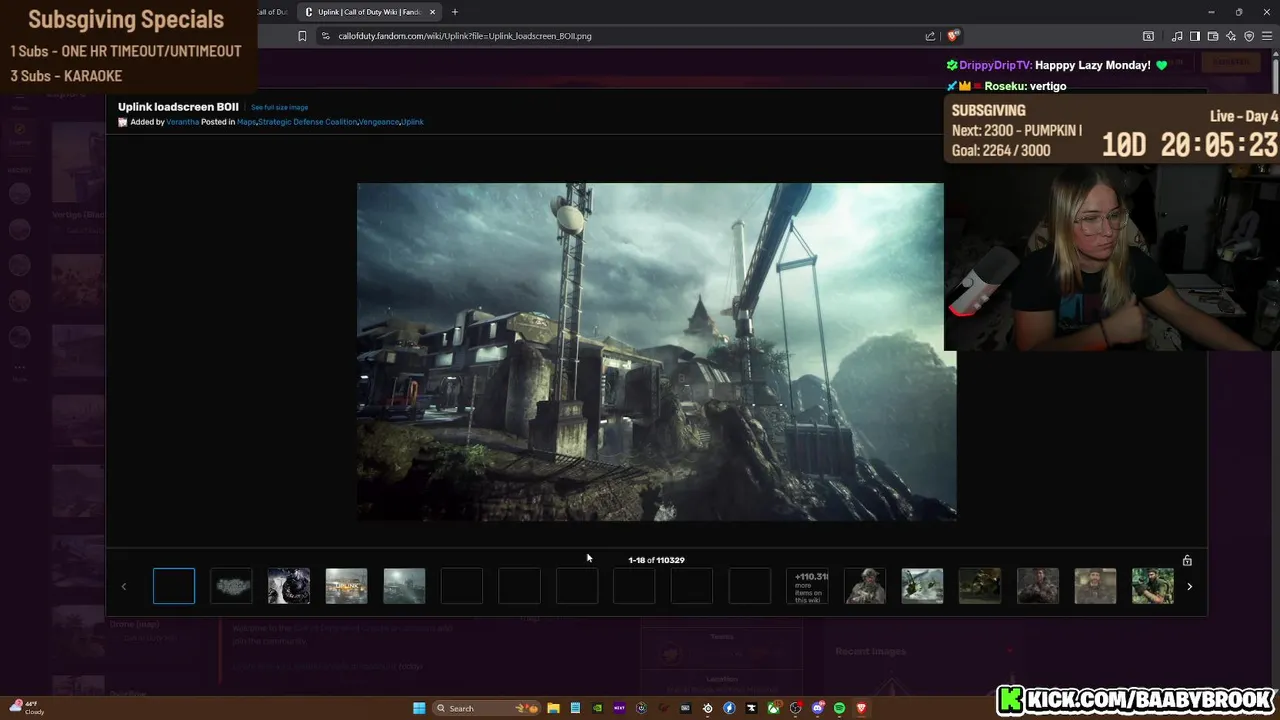Open the Brave playlist music icon
This screenshot has height=720, width=1280.
[1177, 36]
